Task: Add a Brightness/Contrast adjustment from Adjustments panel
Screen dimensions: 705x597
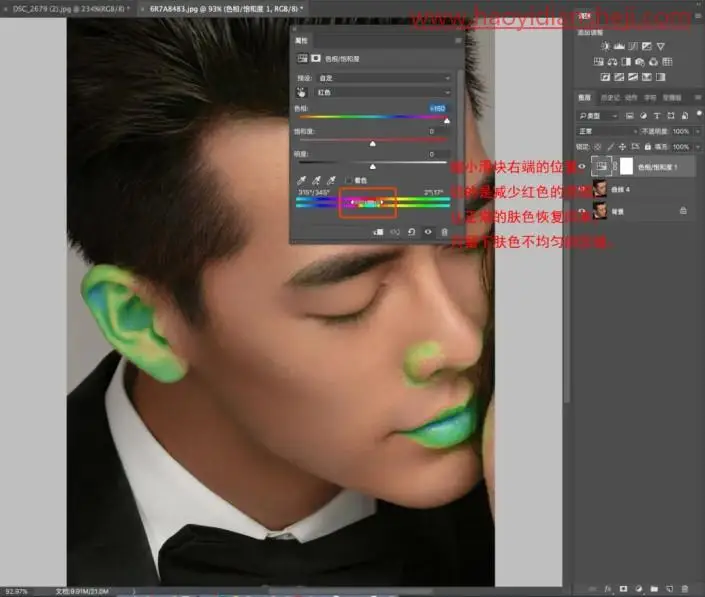Action: tap(605, 46)
